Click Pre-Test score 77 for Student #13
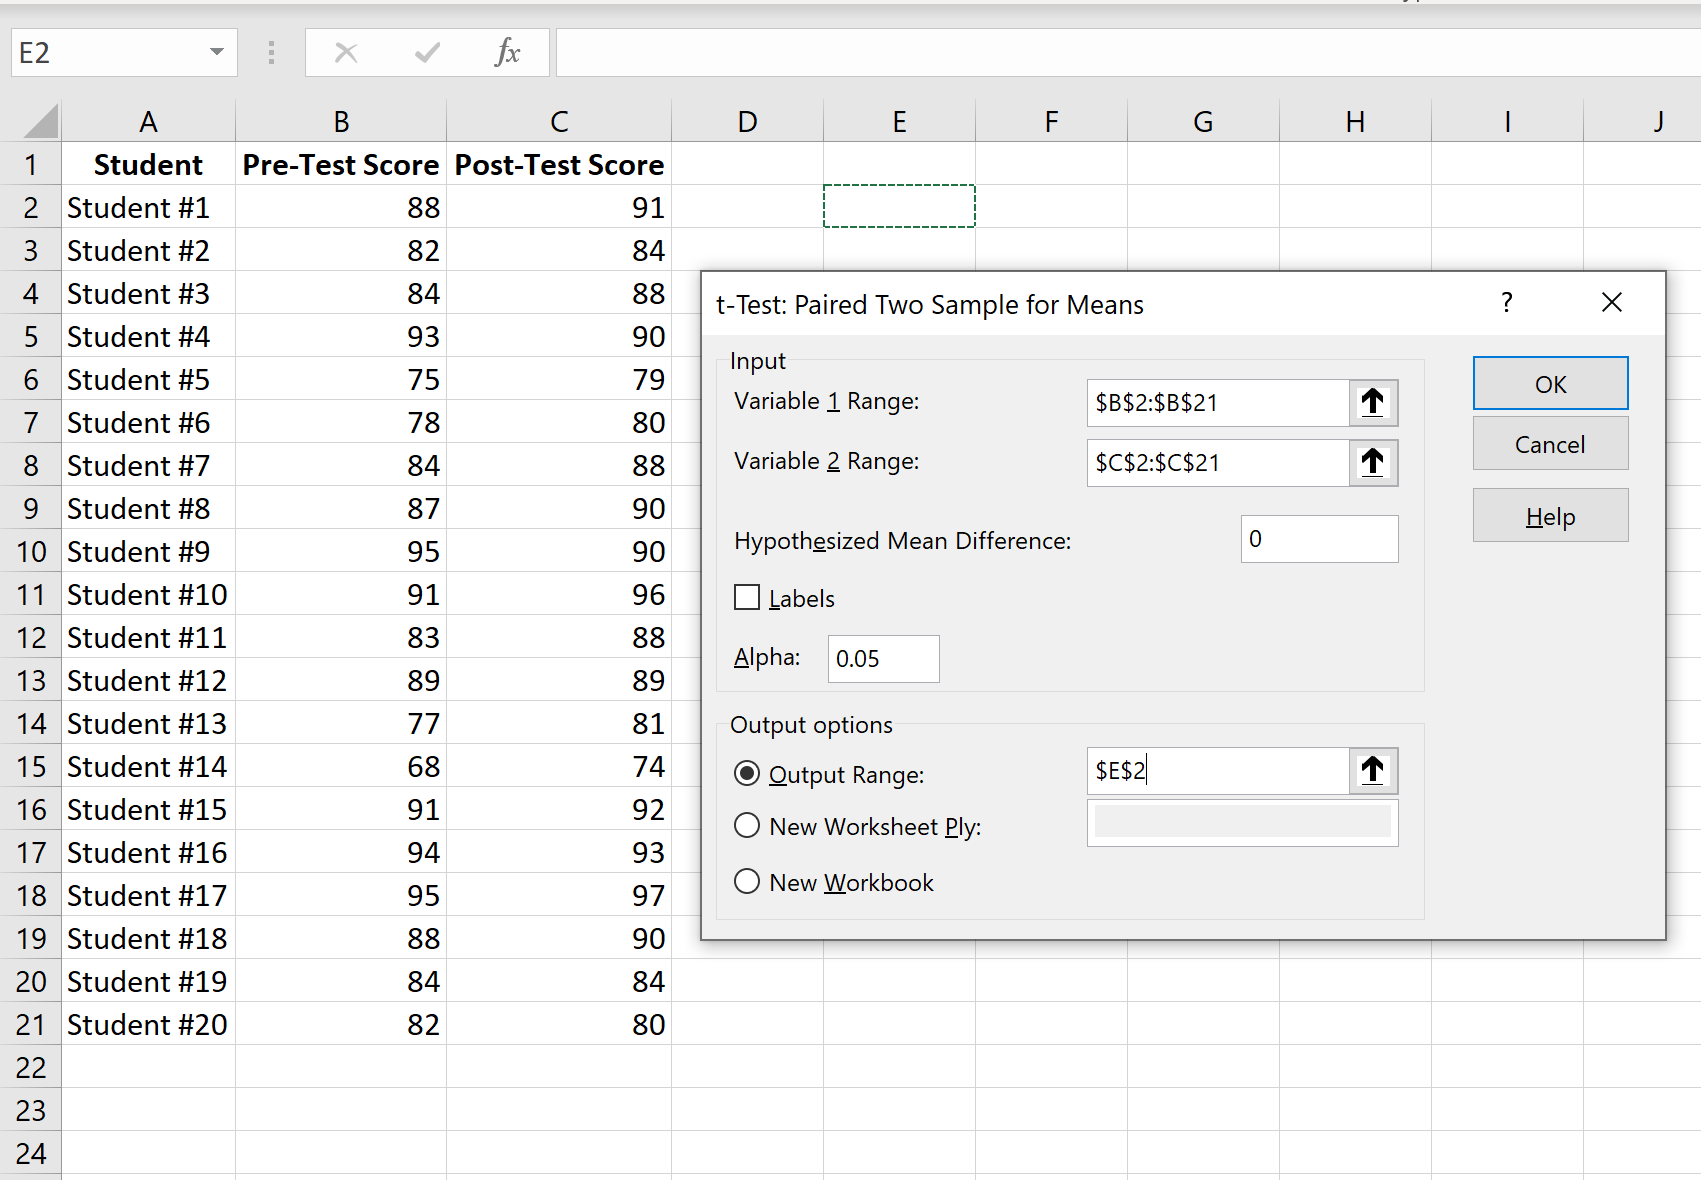This screenshot has width=1701, height=1180. click(x=341, y=723)
